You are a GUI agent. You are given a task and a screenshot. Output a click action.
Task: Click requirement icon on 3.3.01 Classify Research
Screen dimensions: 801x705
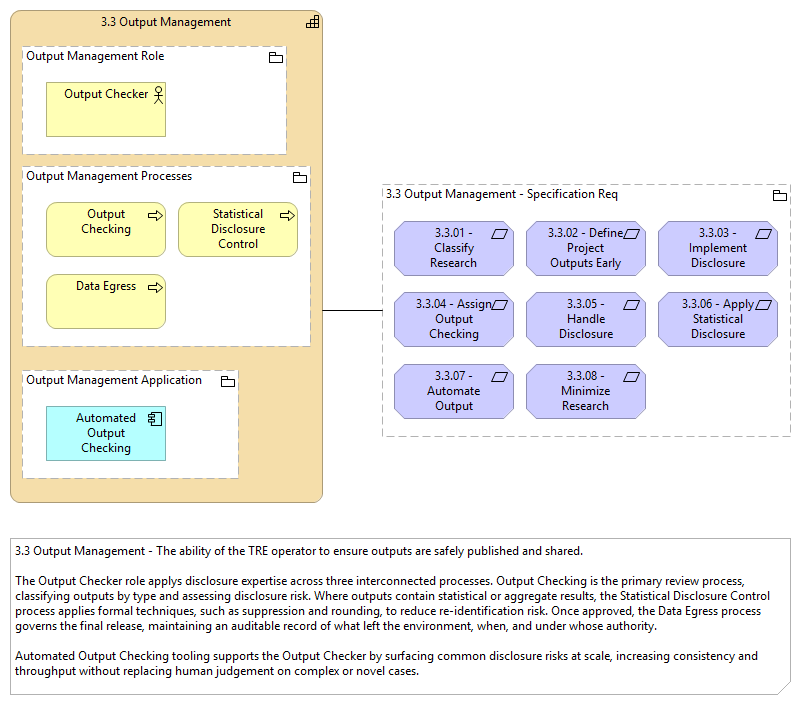pyautogui.click(x=499, y=234)
